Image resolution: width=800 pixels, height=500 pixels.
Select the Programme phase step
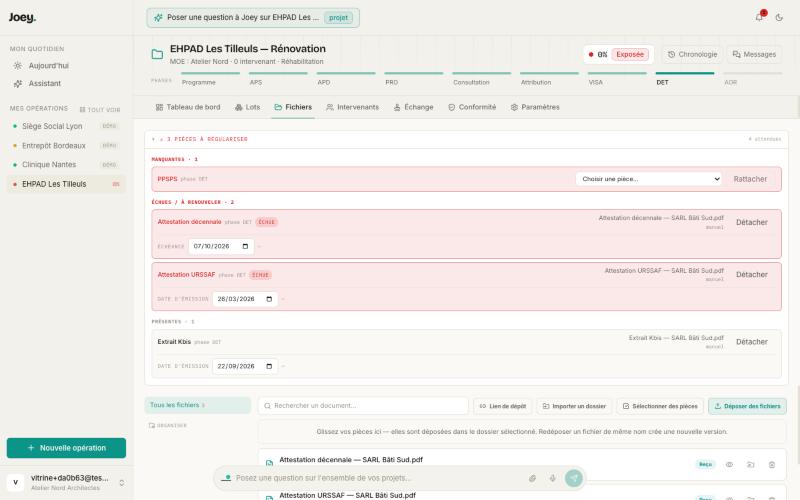[x=210, y=79]
